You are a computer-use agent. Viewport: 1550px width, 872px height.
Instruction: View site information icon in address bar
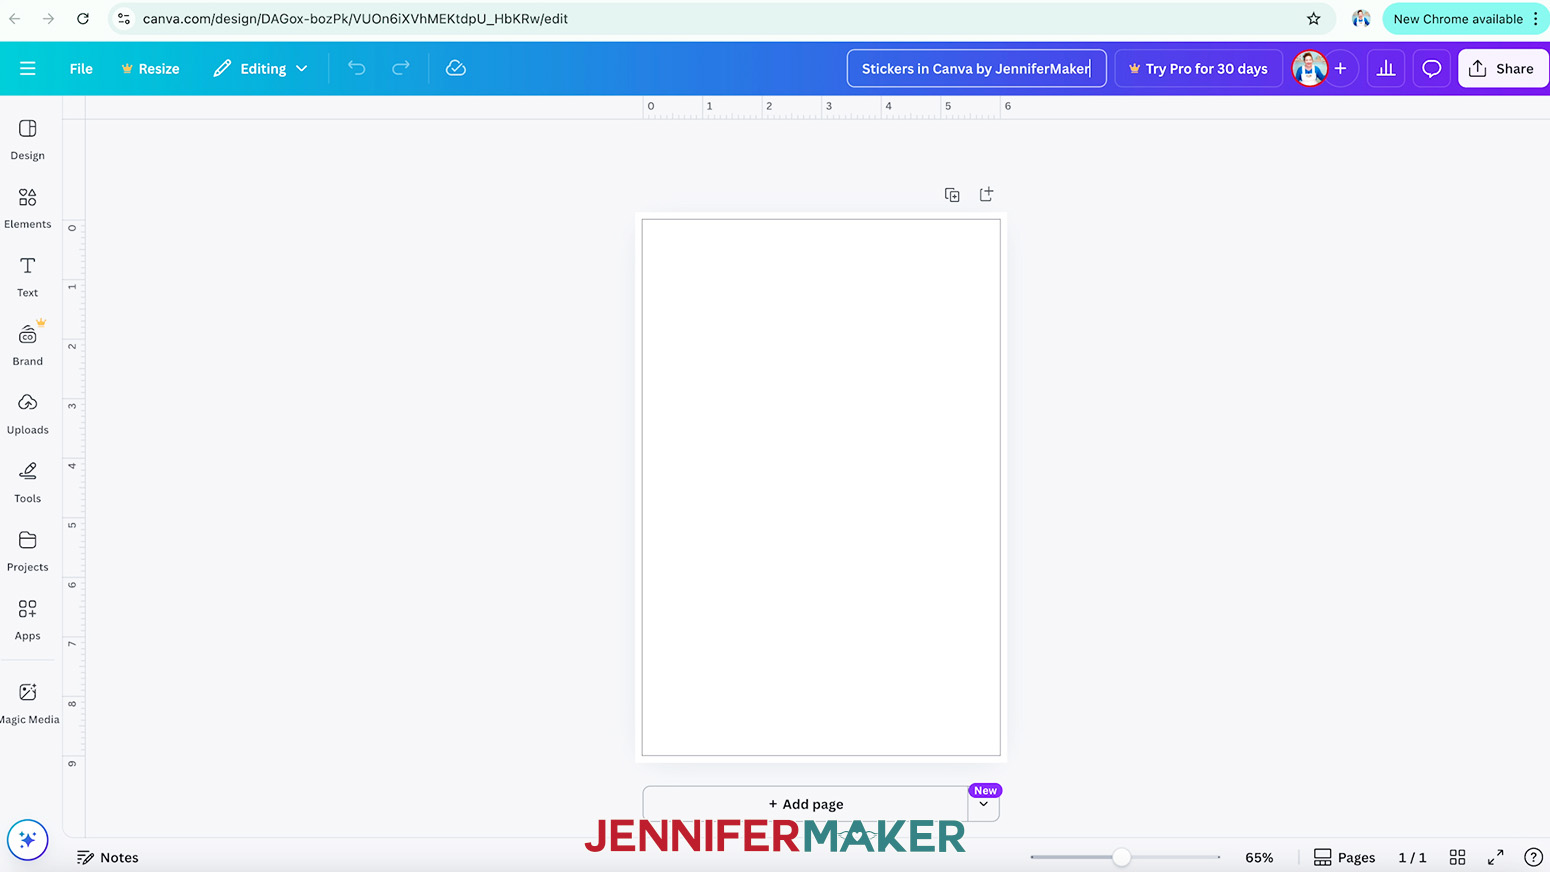pyautogui.click(x=124, y=18)
